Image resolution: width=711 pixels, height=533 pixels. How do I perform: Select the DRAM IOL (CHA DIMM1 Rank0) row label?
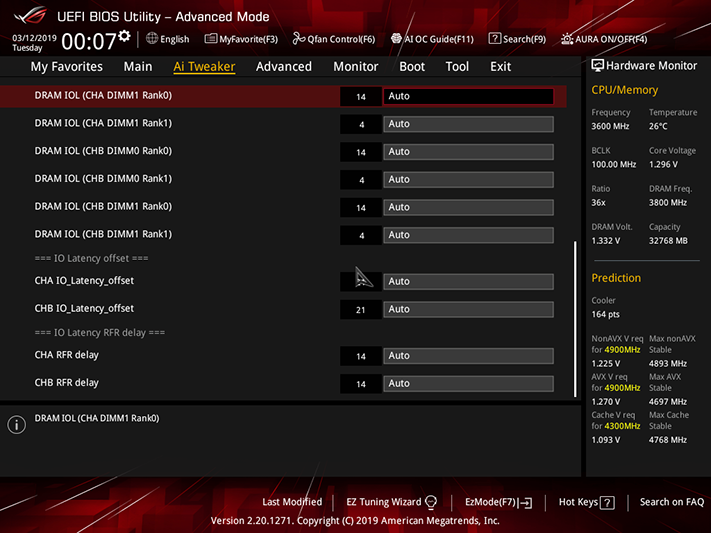(x=103, y=95)
